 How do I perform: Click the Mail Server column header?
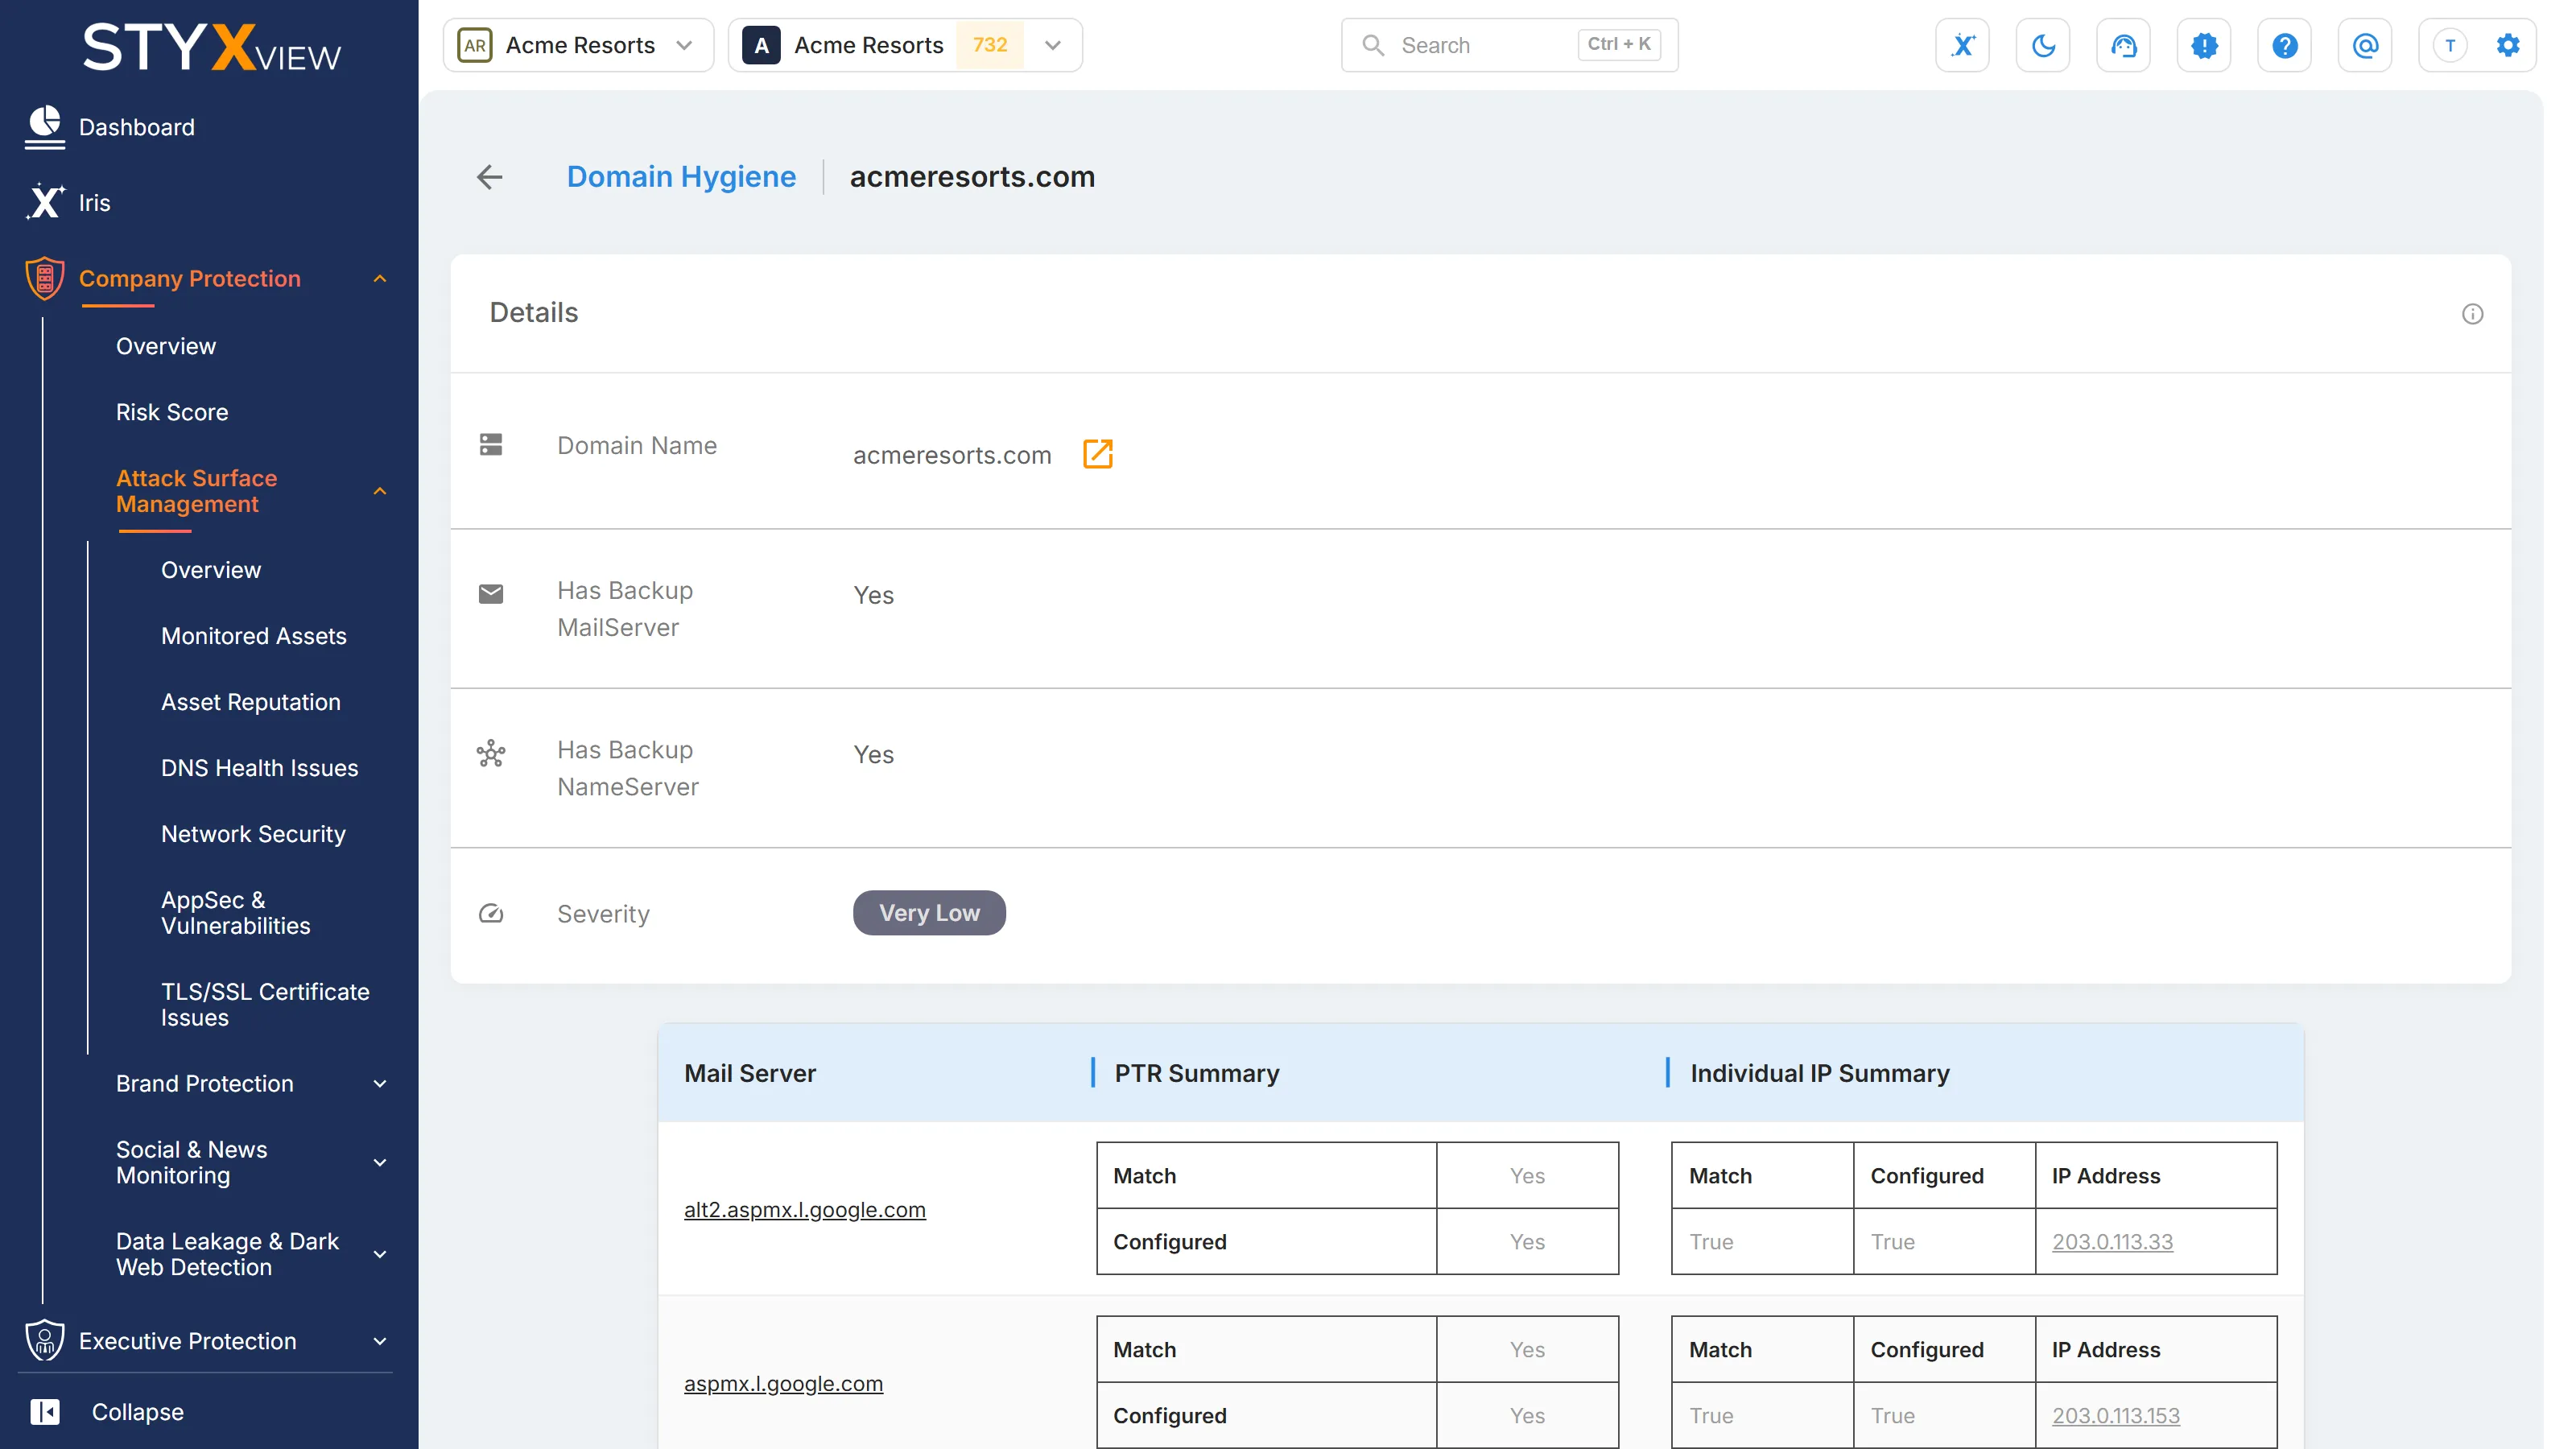(x=750, y=1073)
